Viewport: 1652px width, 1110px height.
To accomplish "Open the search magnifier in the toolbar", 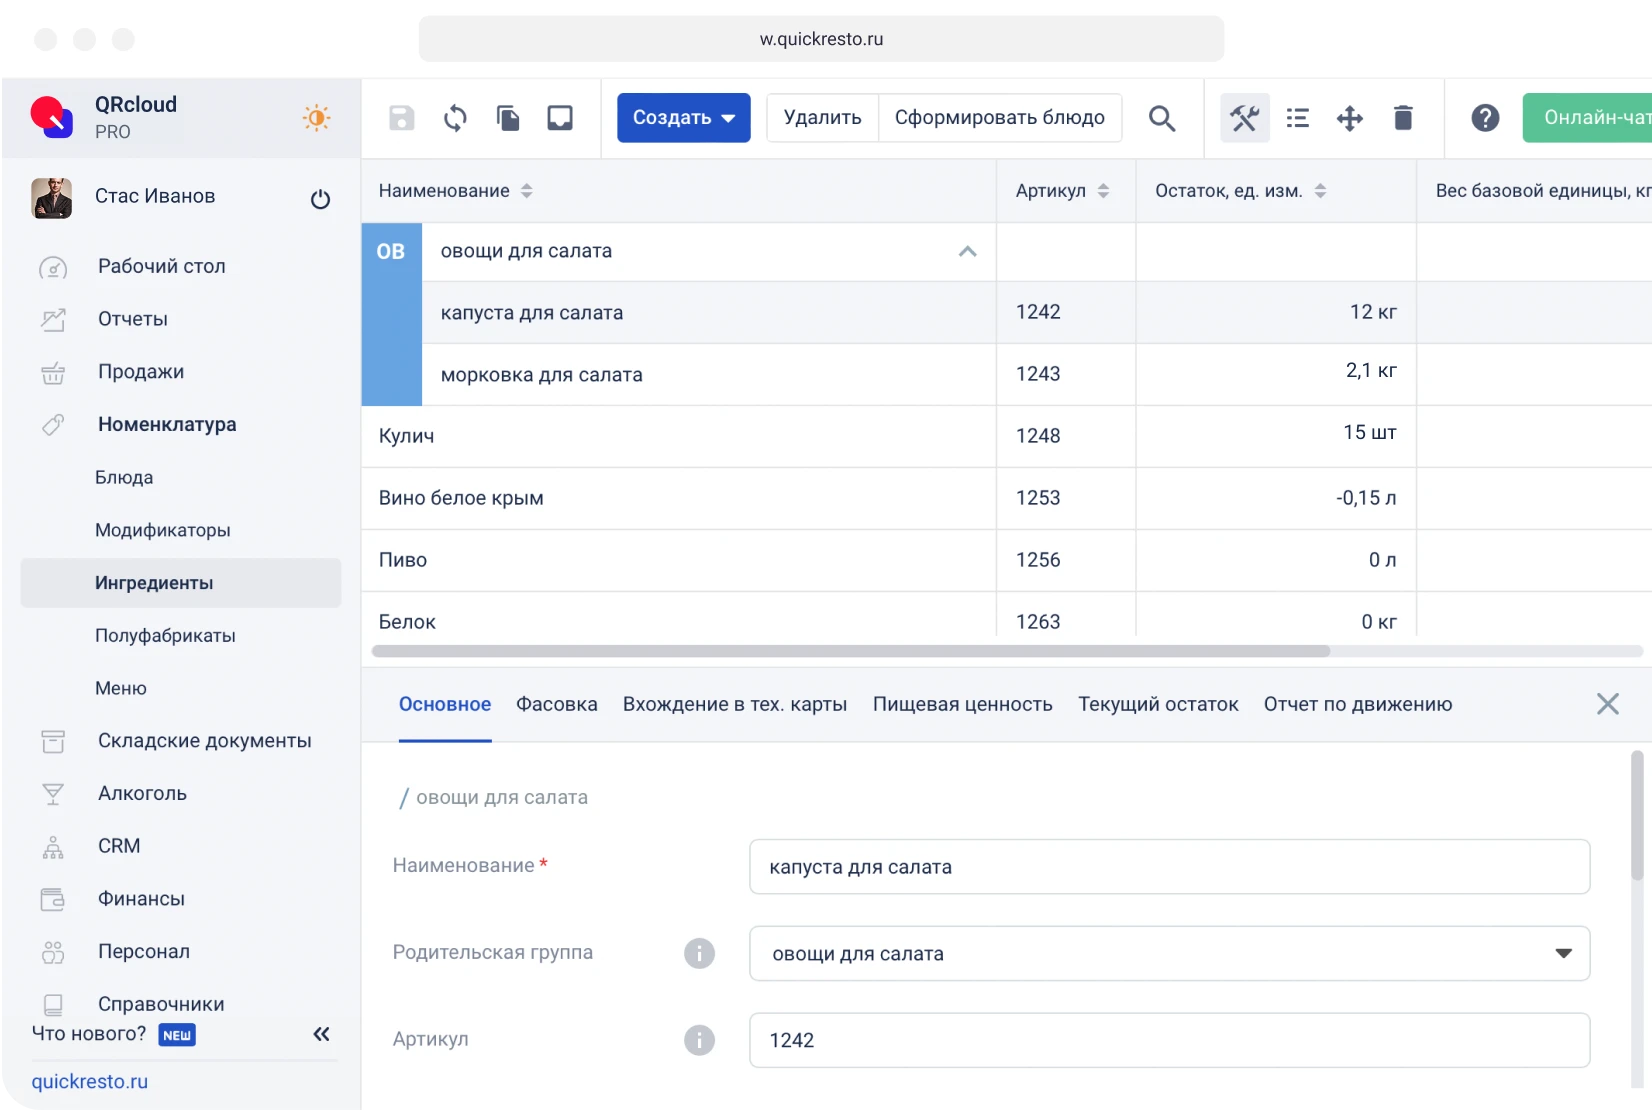I will (1161, 117).
